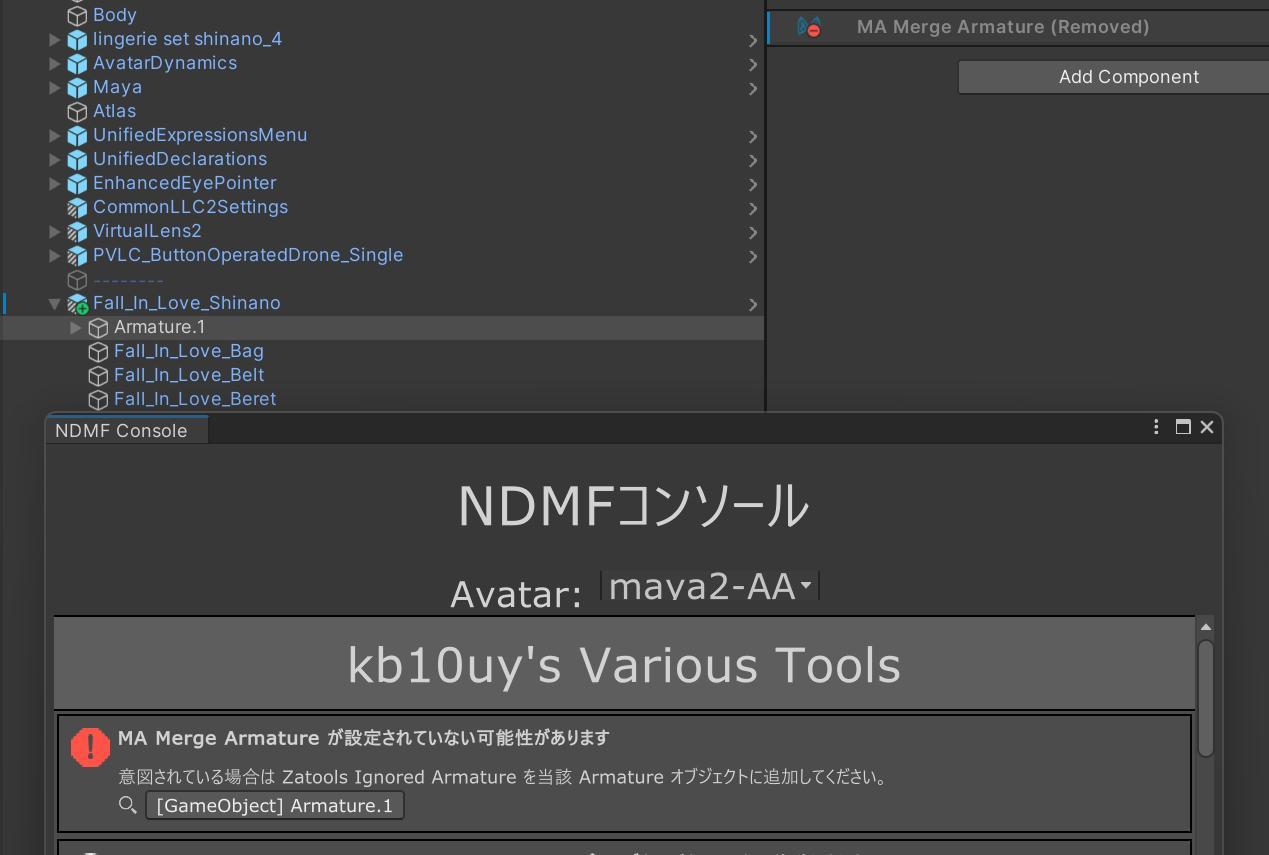Viewport: 1269px width, 855px height.
Task: Select the EnhancedEyePointer object
Action: 184,183
